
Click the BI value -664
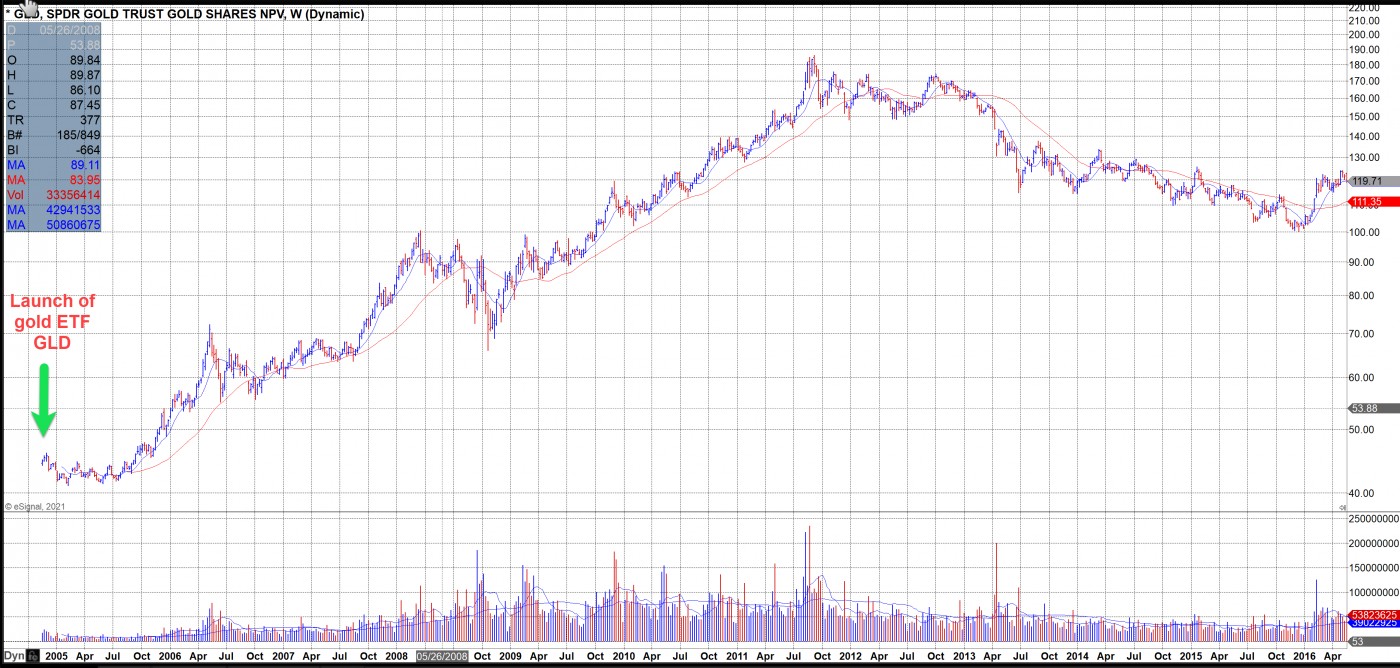[x=87, y=150]
